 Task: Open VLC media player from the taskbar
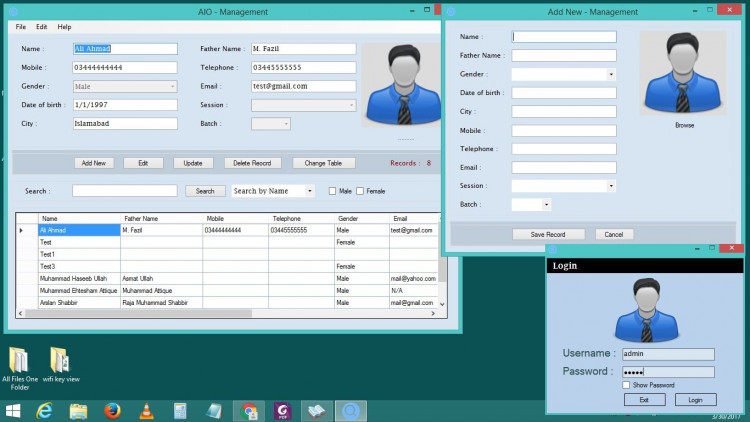(146, 411)
